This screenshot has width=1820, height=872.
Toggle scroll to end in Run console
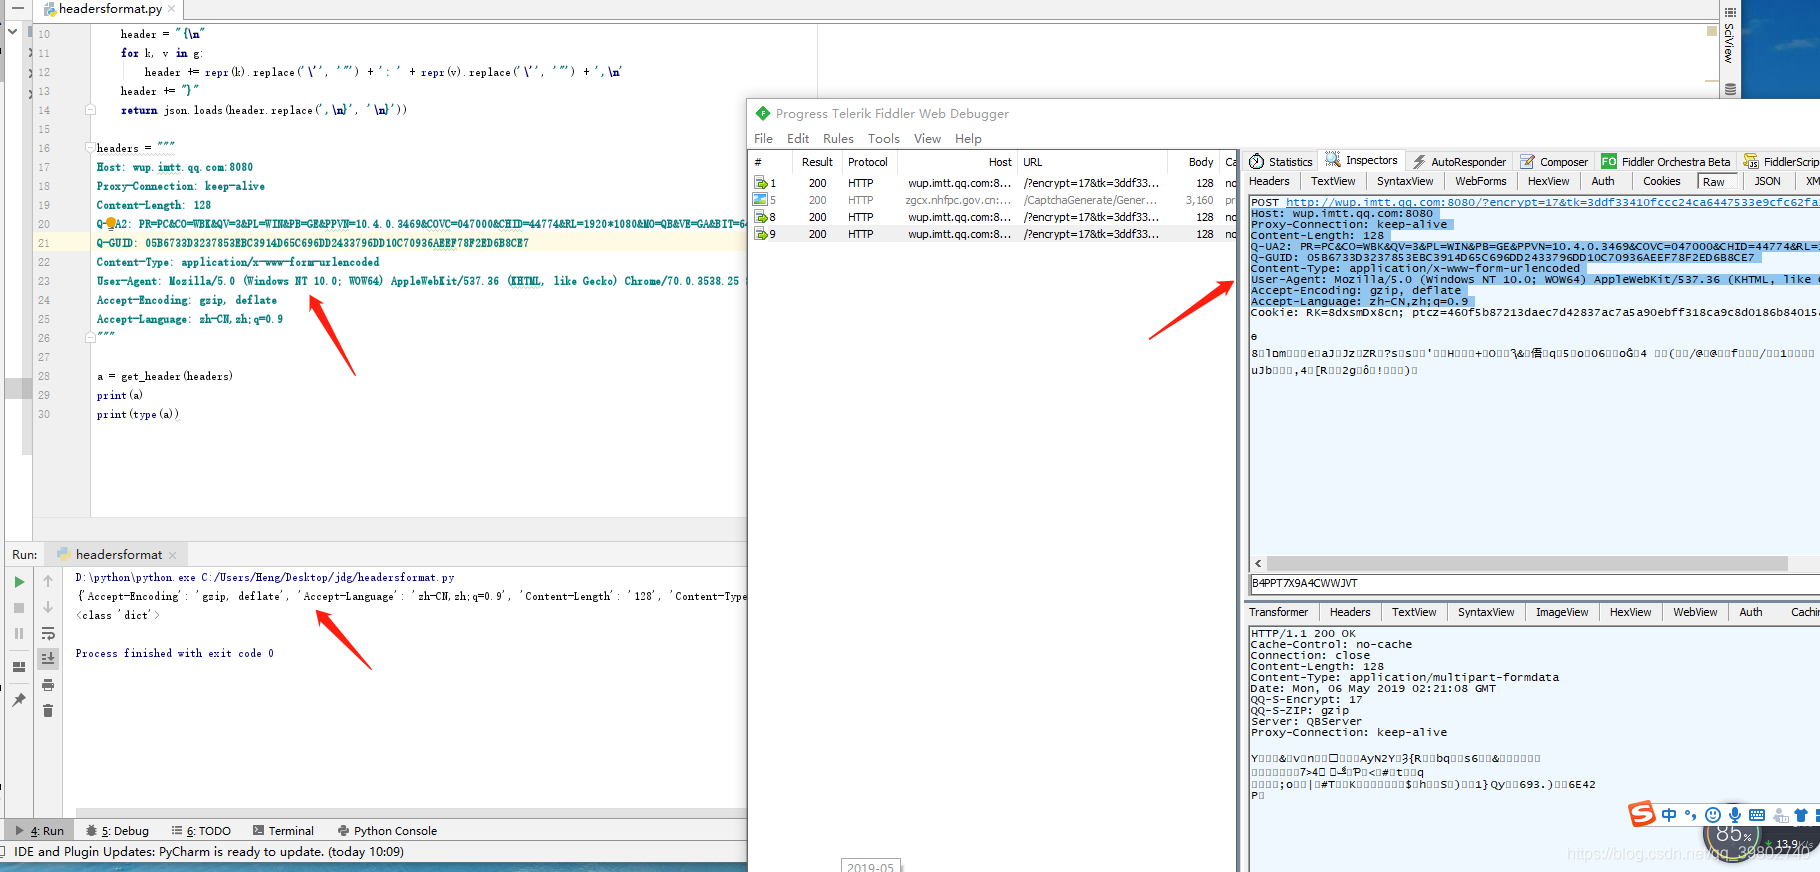[x=48, y=658]
